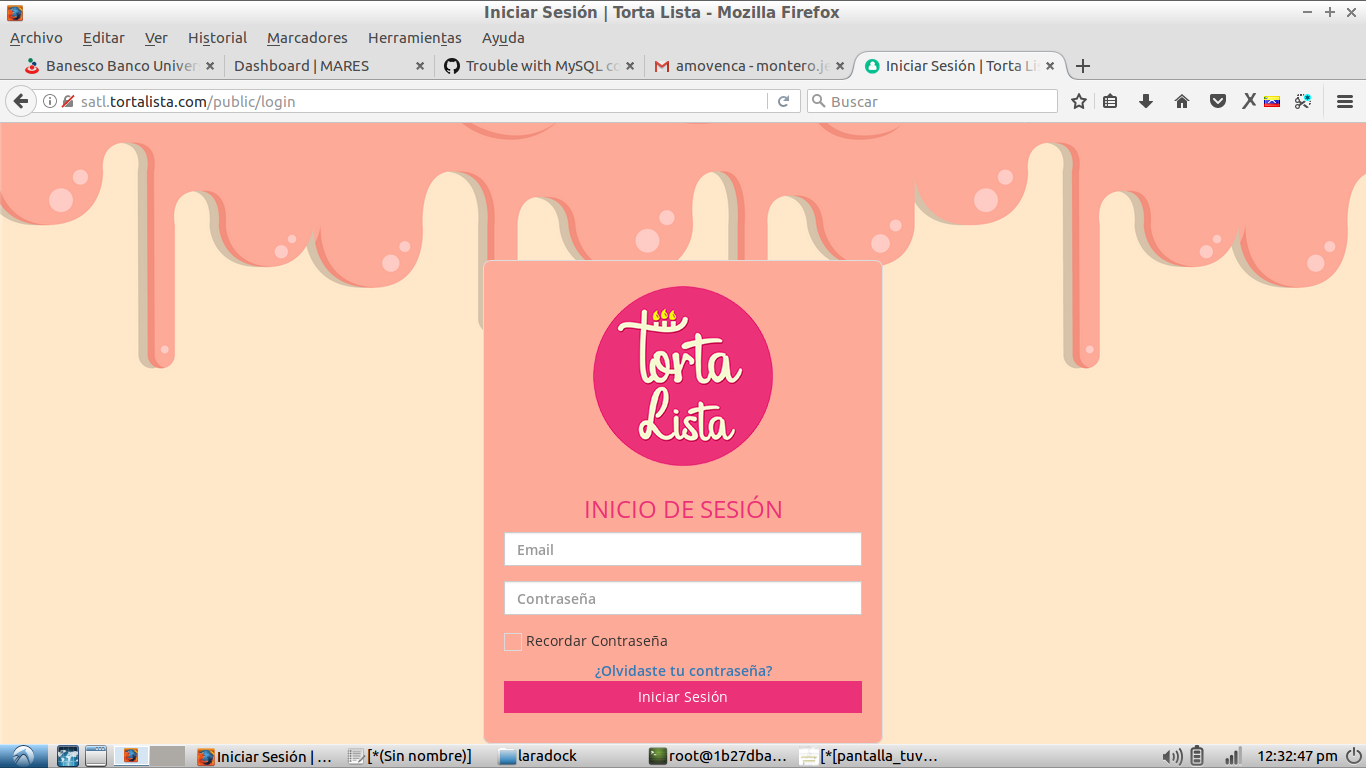Follow the ¿Olvidaste tu contraseña? link
The width and height of the screenshot is (1366, 768).
tap(683, 671)
